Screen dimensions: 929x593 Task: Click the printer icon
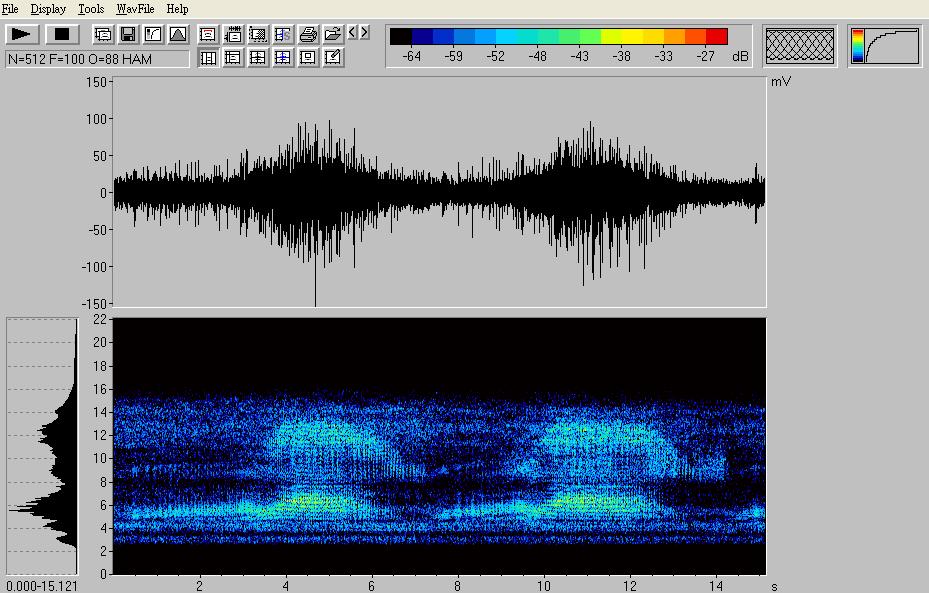point(308,35)
